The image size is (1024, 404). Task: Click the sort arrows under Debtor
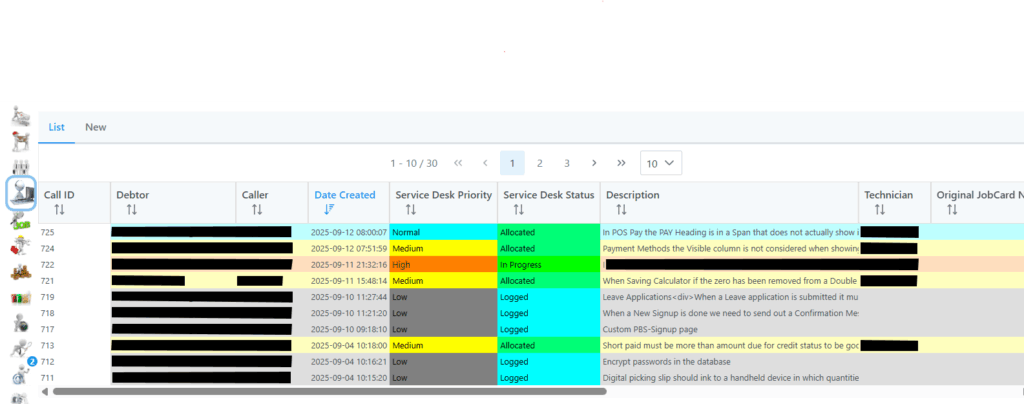(131, 210)
